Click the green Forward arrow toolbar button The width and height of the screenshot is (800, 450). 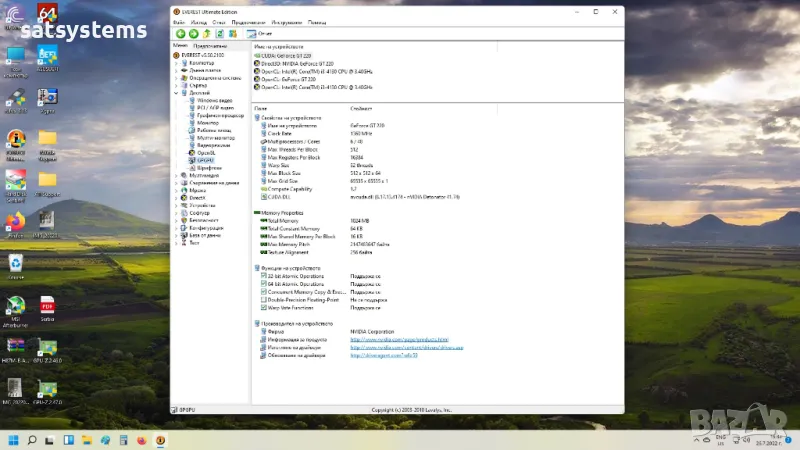coord(193,34)
